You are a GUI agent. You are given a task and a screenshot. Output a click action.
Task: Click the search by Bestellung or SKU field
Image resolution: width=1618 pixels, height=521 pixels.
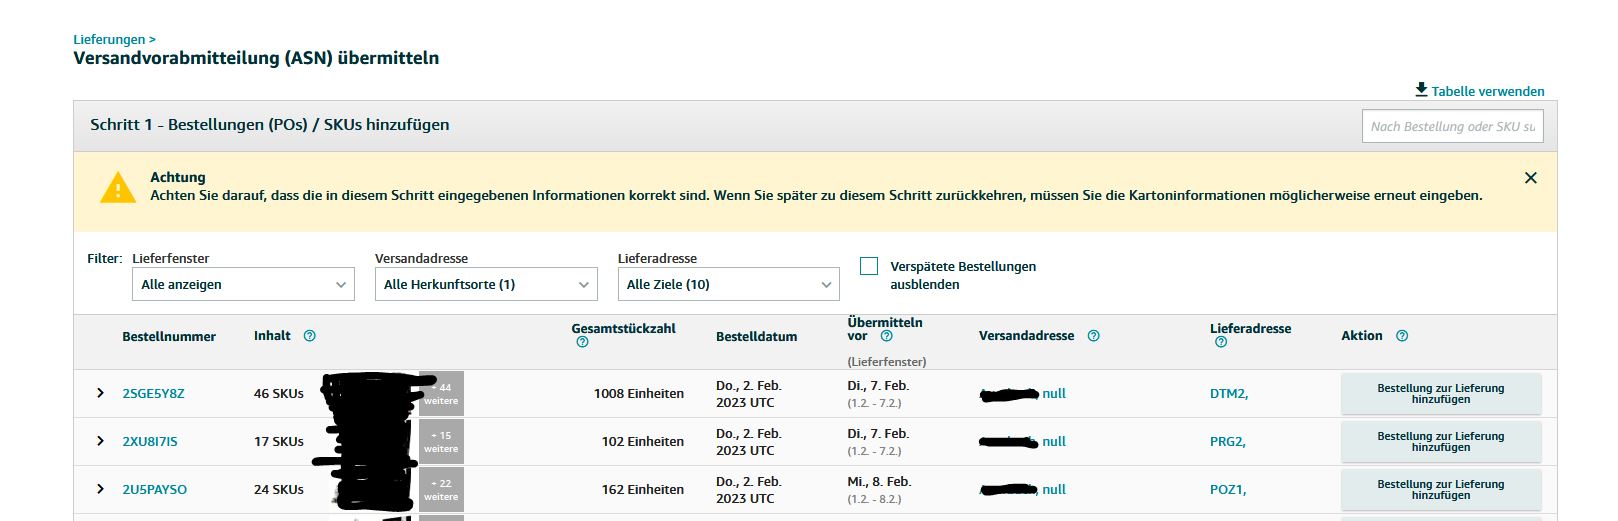click(x=1452, y=127)
